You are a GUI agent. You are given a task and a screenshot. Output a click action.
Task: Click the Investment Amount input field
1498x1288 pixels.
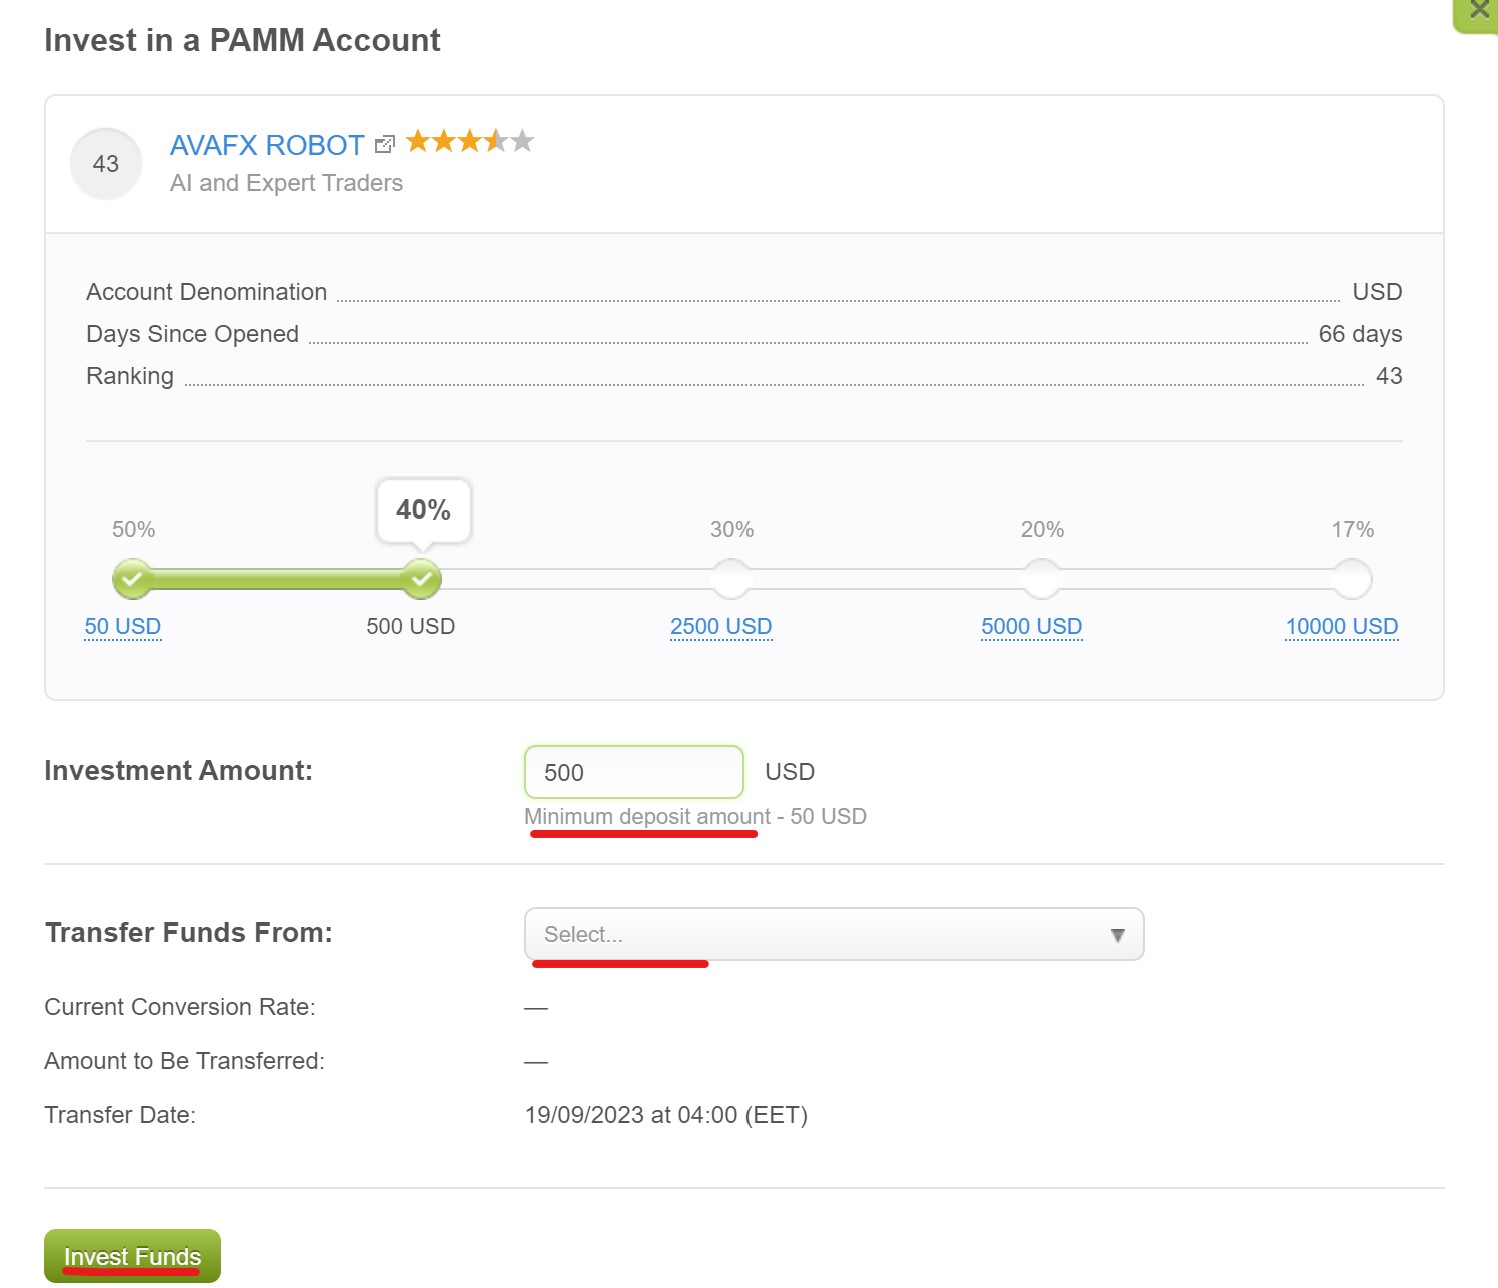click(x=633, y=772)
